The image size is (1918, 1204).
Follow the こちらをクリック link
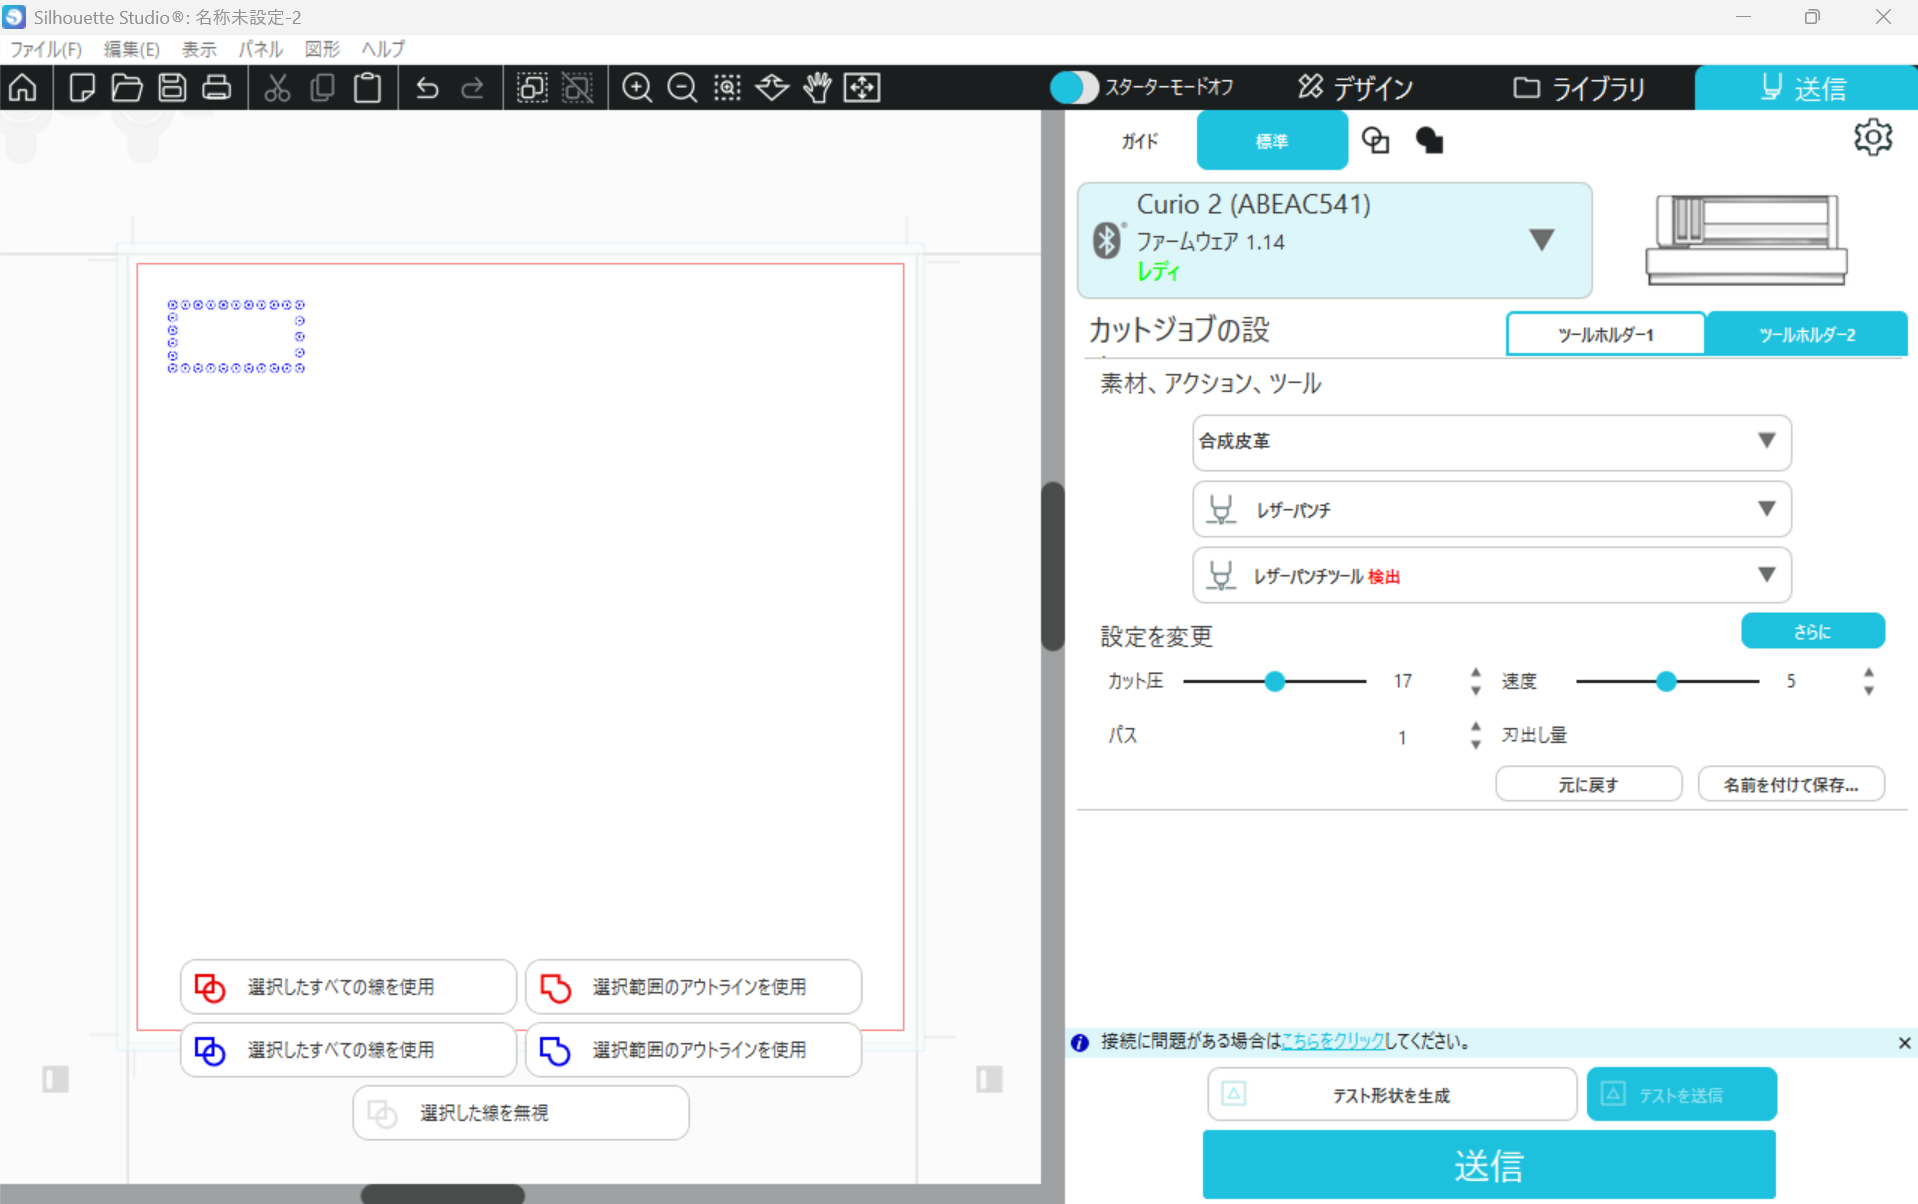point(1332,1042)
